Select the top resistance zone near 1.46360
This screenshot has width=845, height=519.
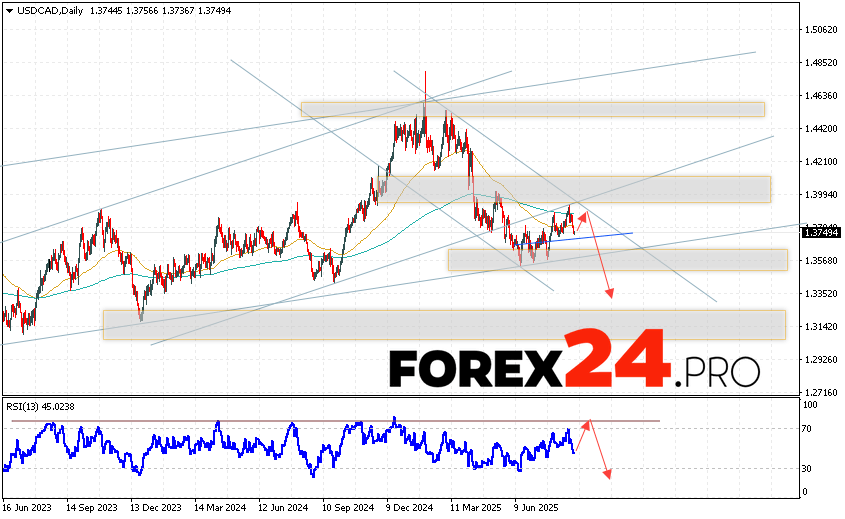tap(532, 109)
